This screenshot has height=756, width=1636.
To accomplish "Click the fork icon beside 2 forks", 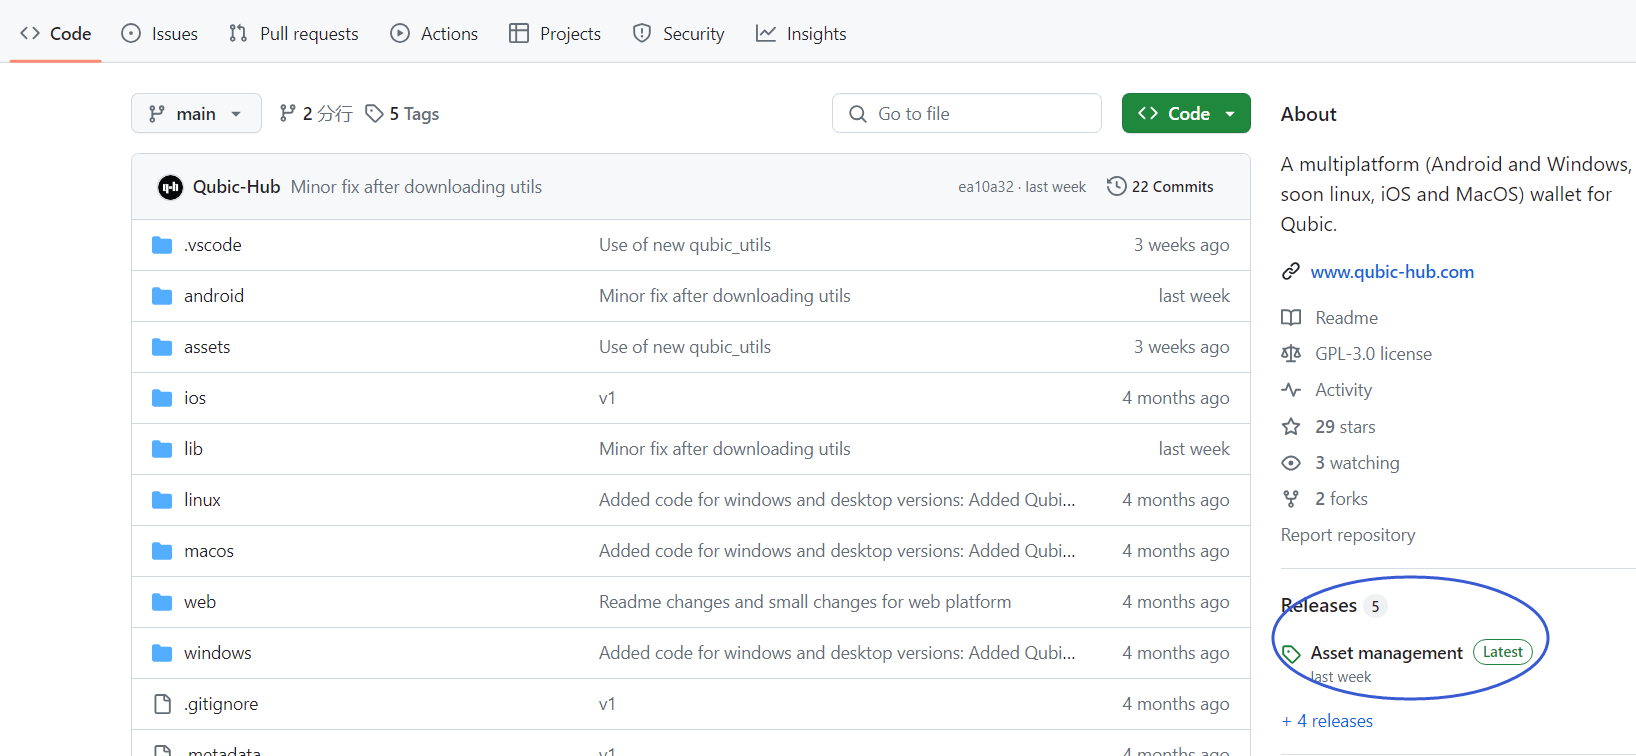I will pos(1291,499).
